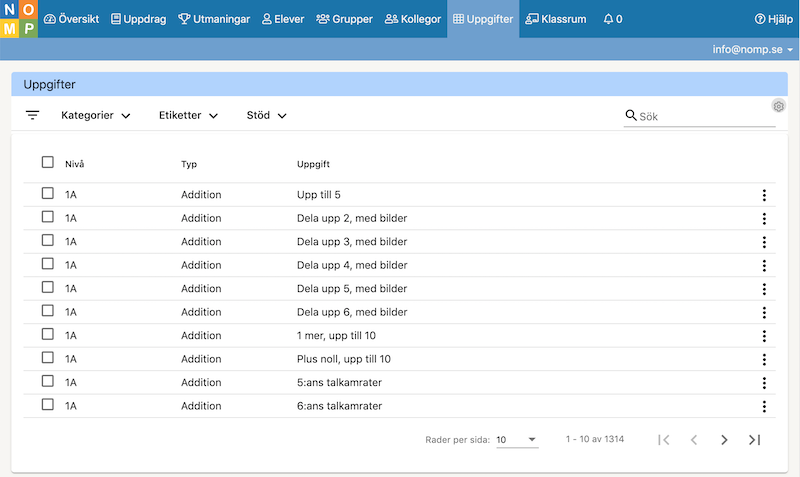Open the filter list icon
The height and width of the screenshot is (477, 800).
pos(32,115)
